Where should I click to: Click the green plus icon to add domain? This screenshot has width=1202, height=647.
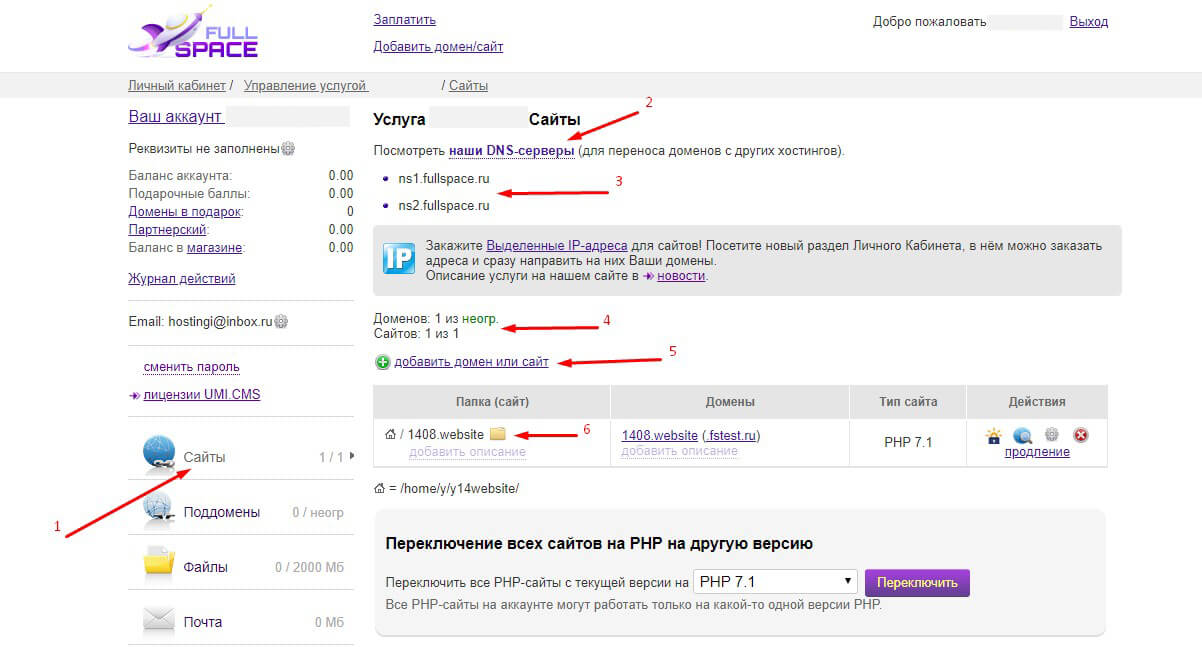[382, 362]
